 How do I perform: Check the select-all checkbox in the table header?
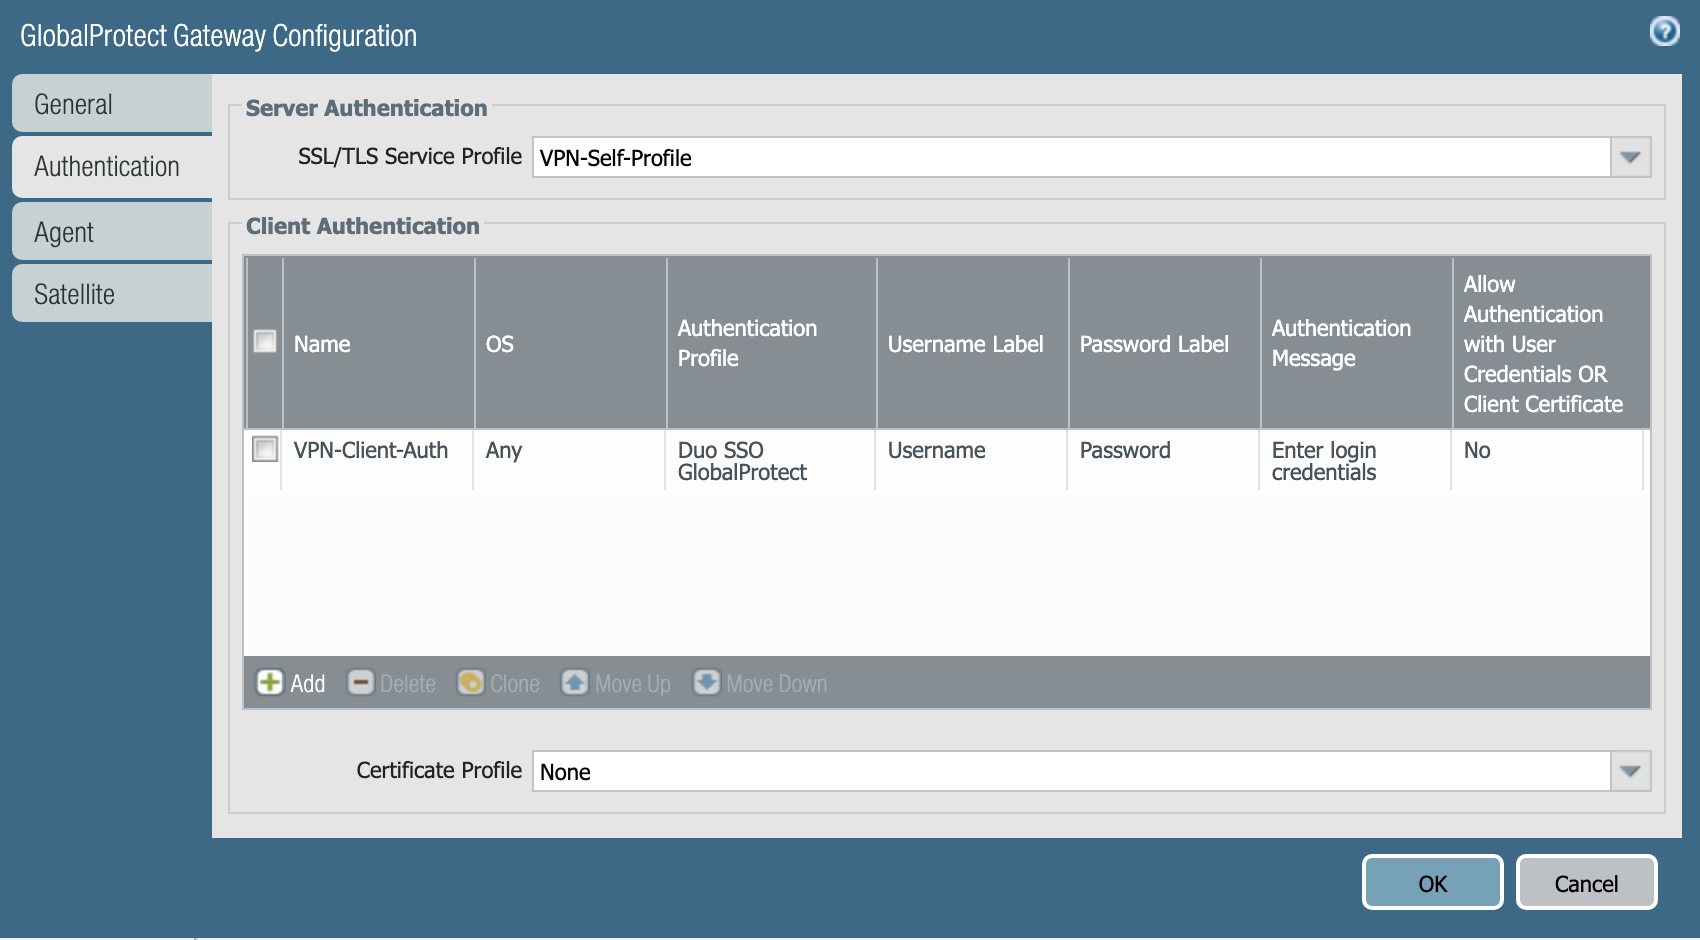(265, 341)
